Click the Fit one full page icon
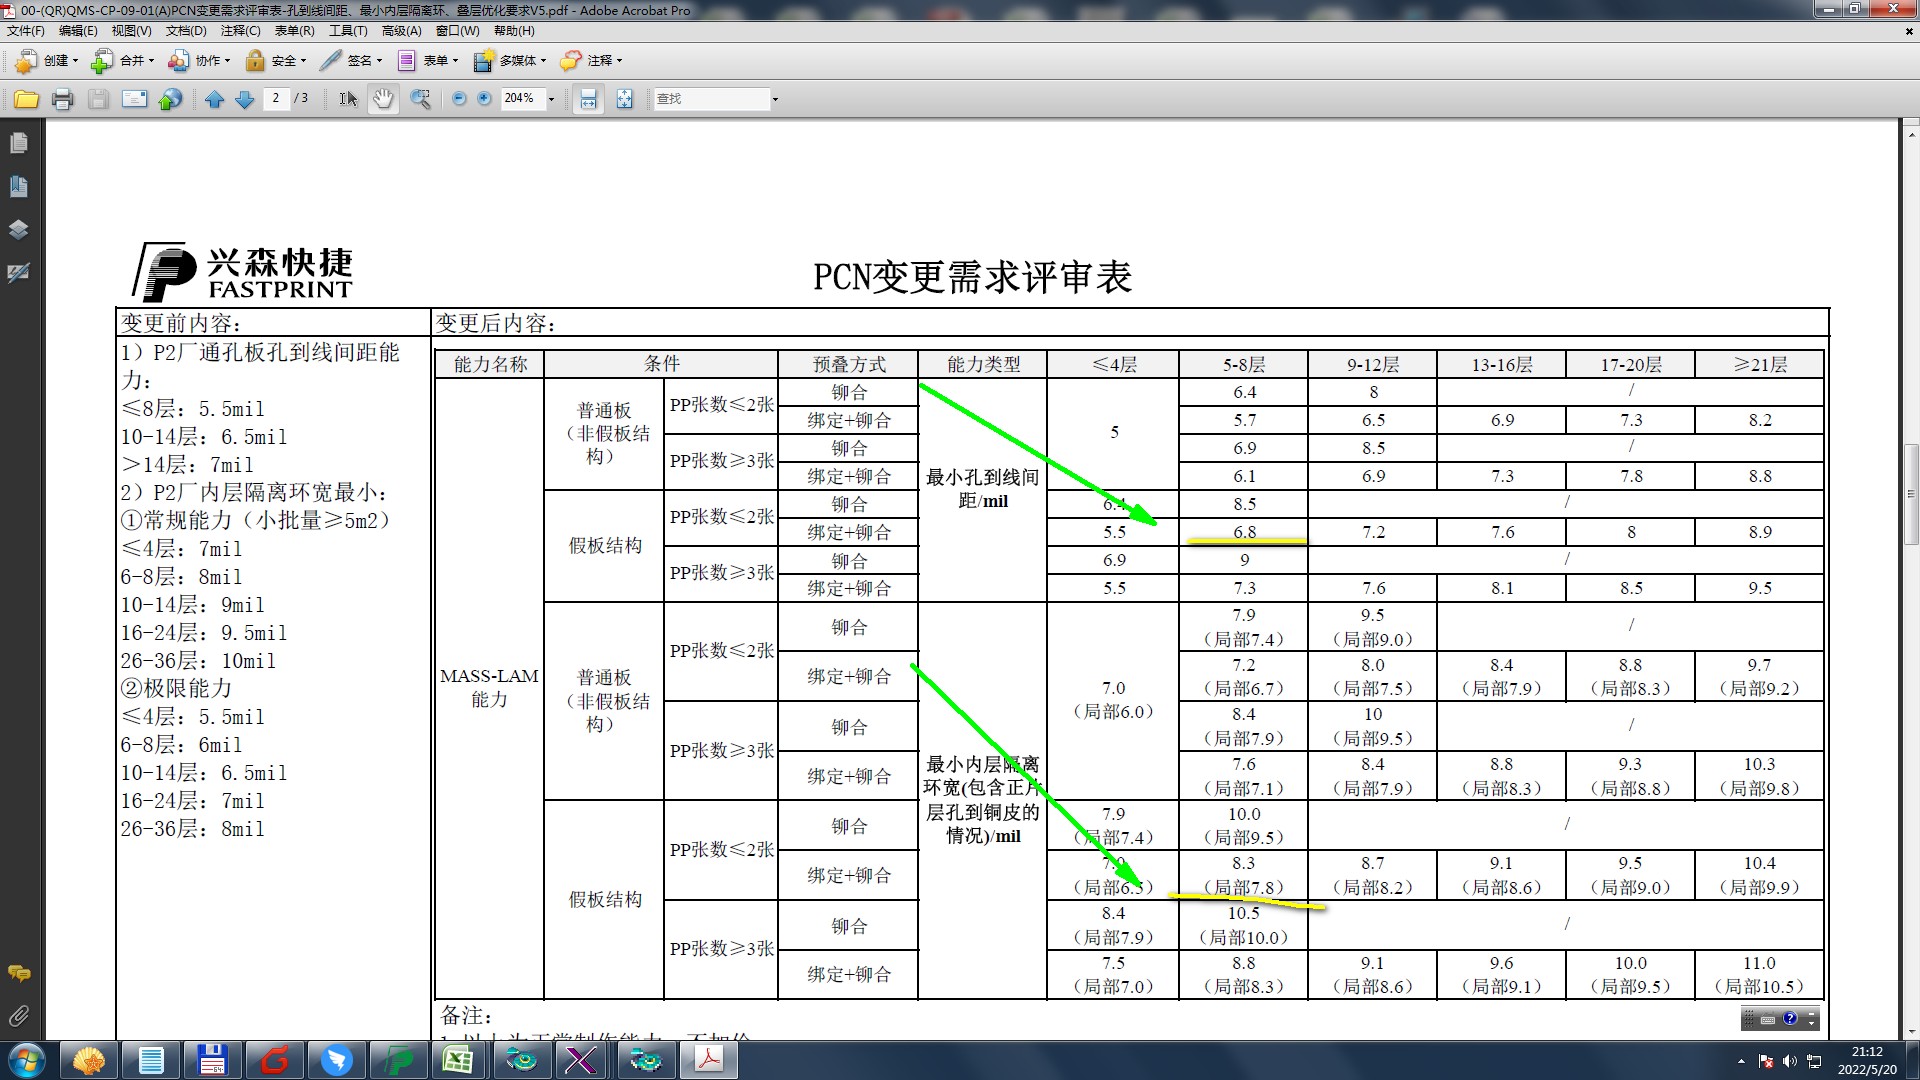 (x=624, y=99)
